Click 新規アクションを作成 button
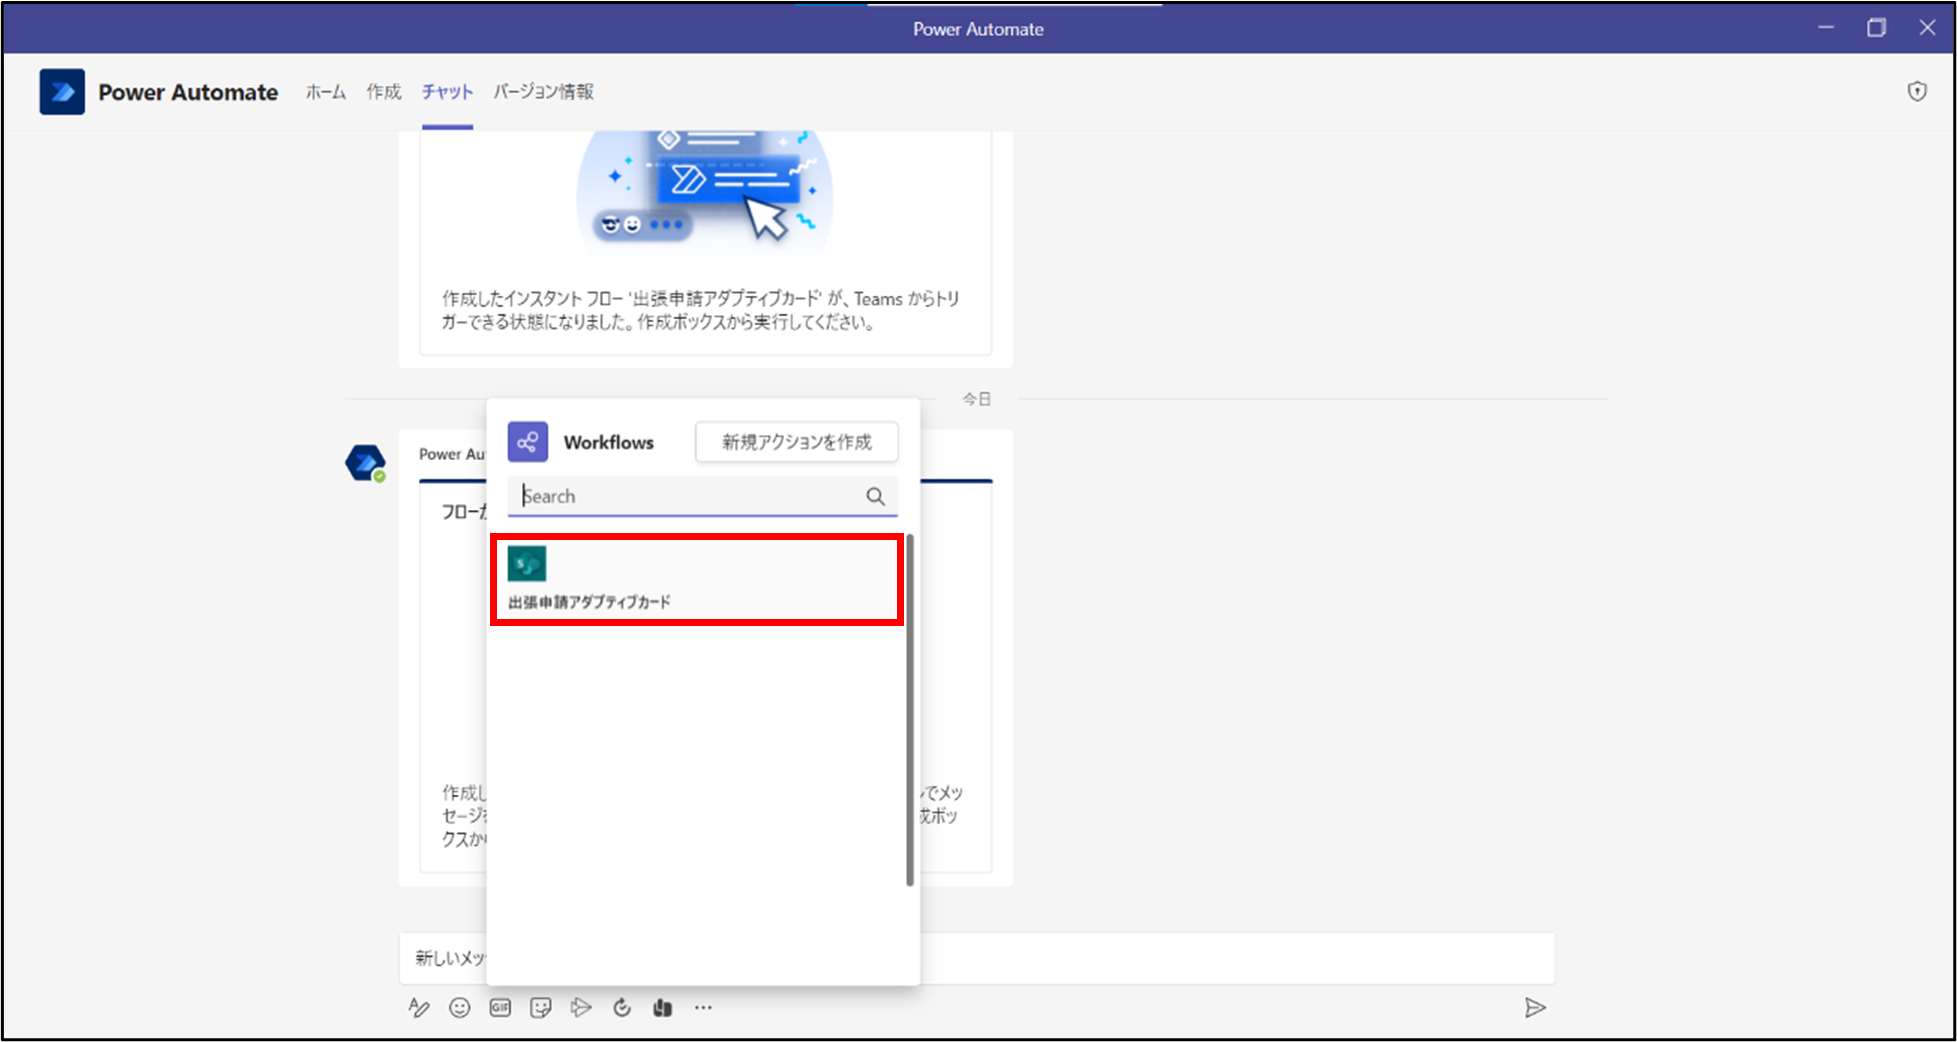Screen dimensions: 1957x1042 click(797, 441)
